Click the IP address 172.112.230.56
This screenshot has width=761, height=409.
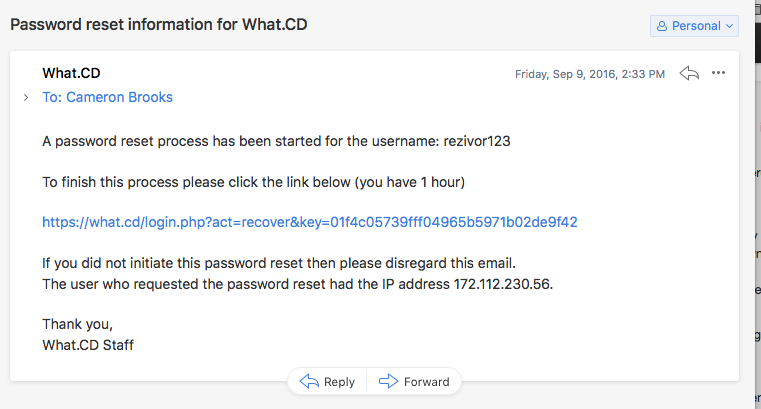(x=502, y=284)
